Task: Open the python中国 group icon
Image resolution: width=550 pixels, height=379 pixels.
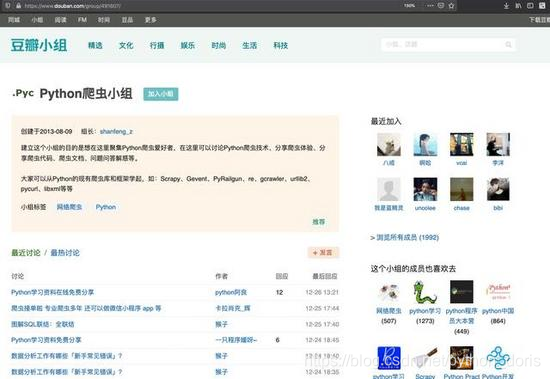Action: click(498, 292)
